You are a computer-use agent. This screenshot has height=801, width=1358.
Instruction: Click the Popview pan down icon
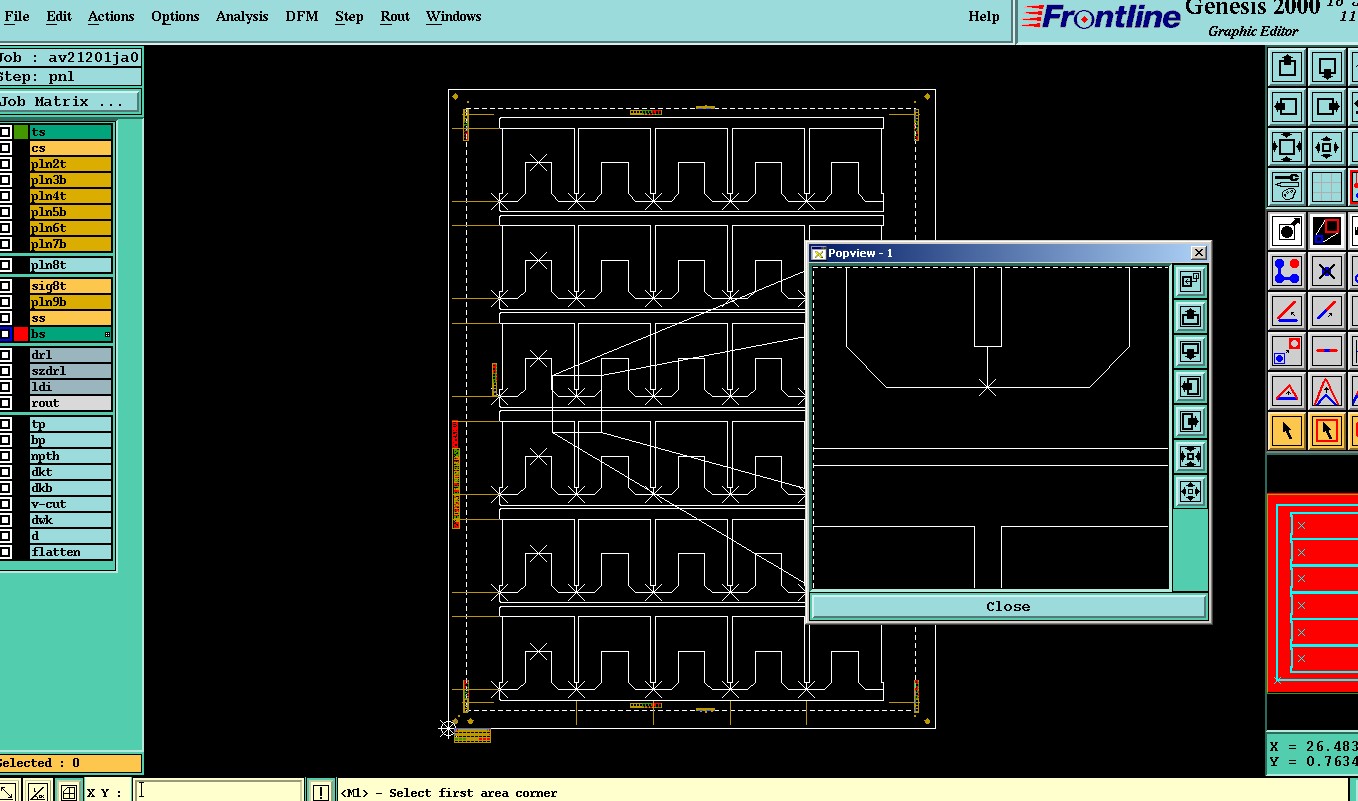[1190, 351]
